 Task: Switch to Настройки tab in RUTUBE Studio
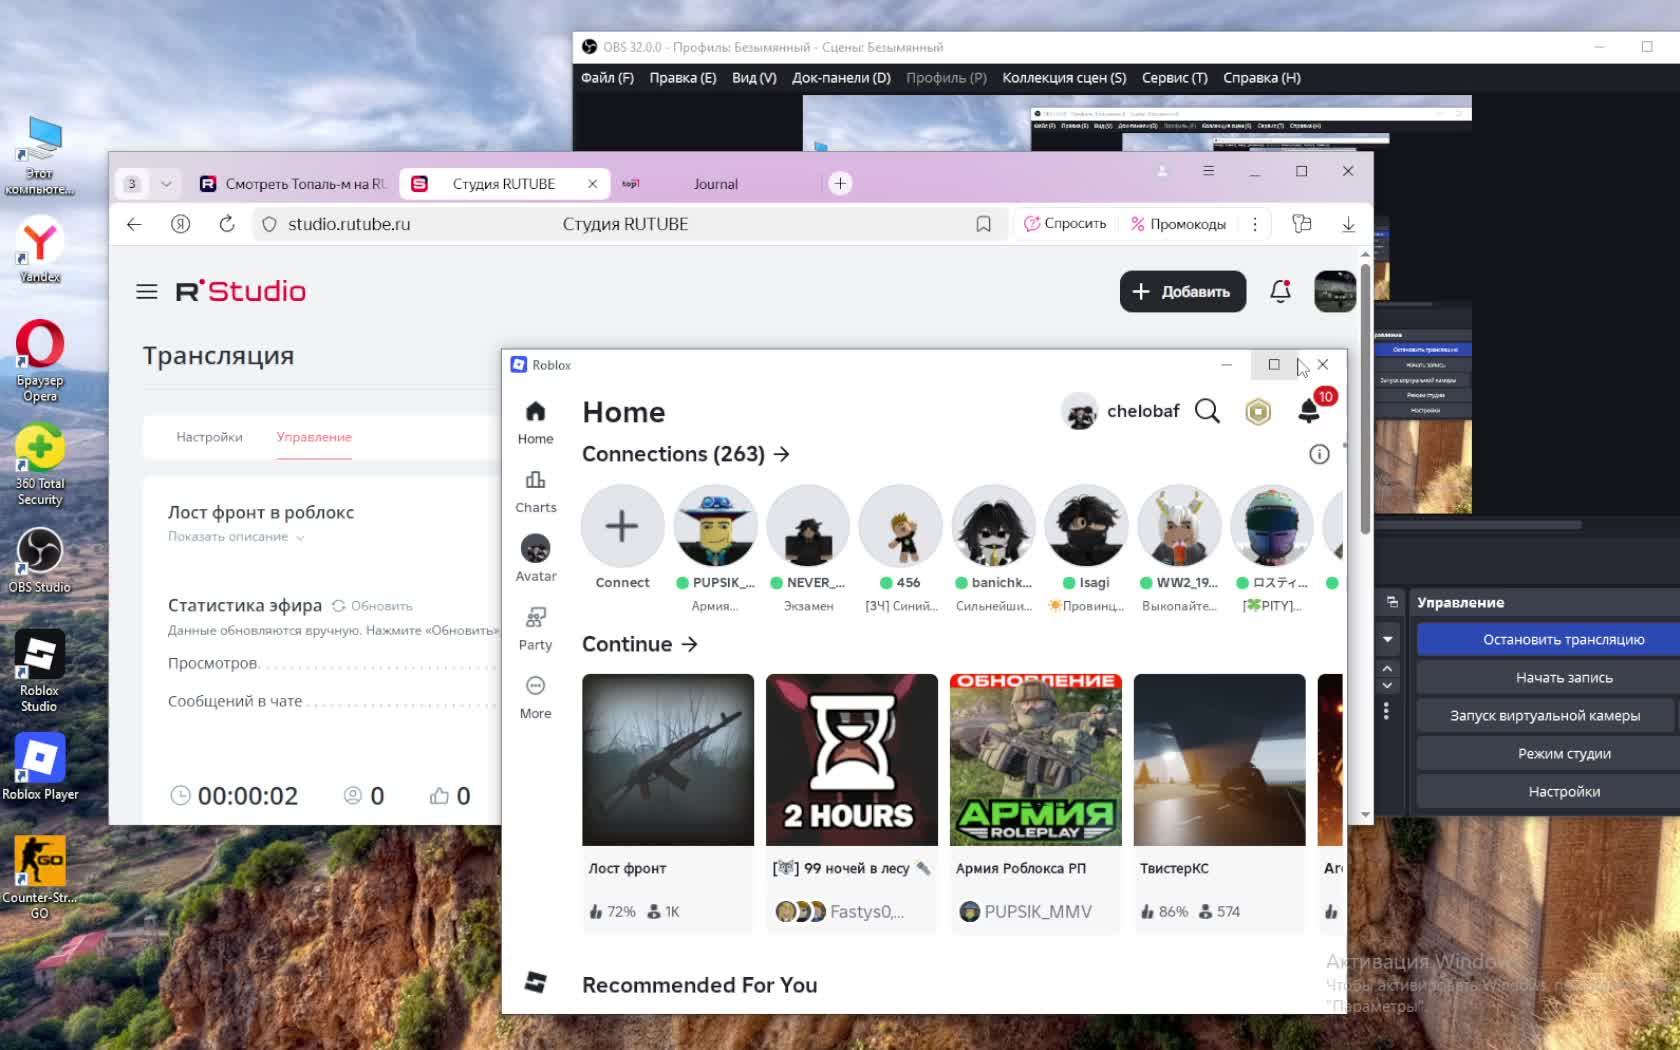[x=209, y=437]
